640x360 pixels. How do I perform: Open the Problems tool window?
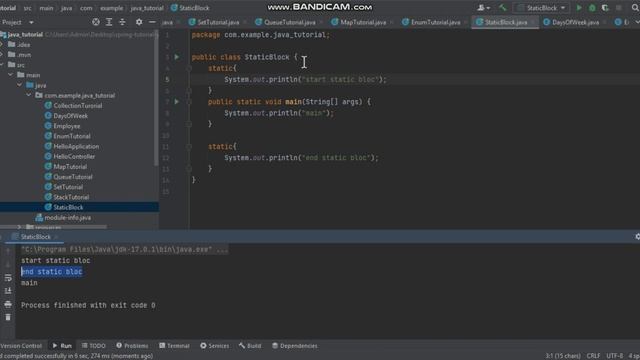(x=132, y=346)
